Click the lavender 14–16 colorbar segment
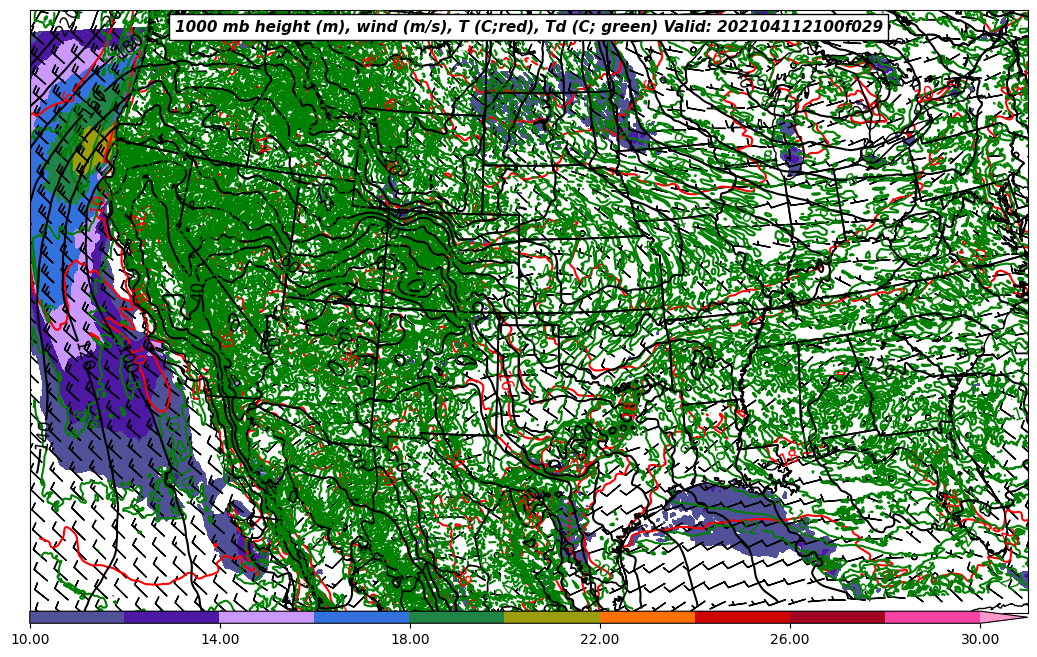1037x657 pixels. pos(267,617)
